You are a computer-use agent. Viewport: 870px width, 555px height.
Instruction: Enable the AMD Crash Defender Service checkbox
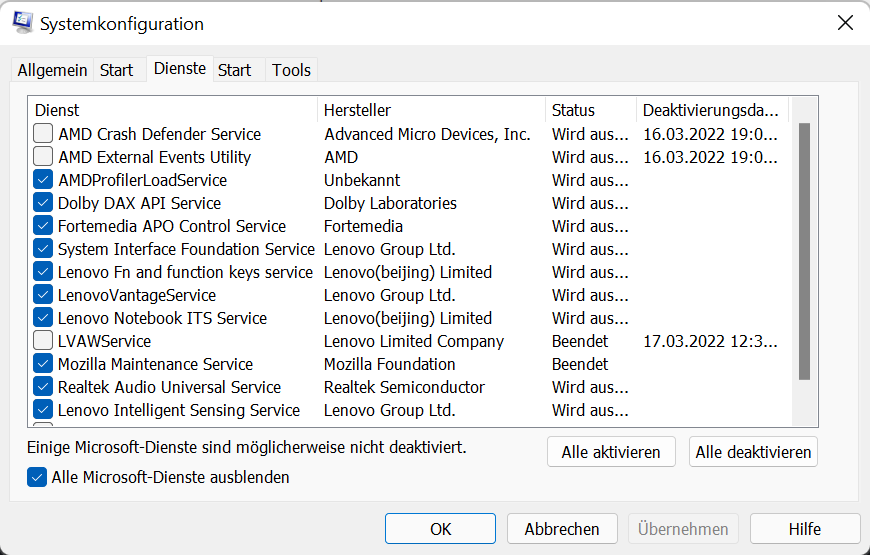[x=43, y=134]
